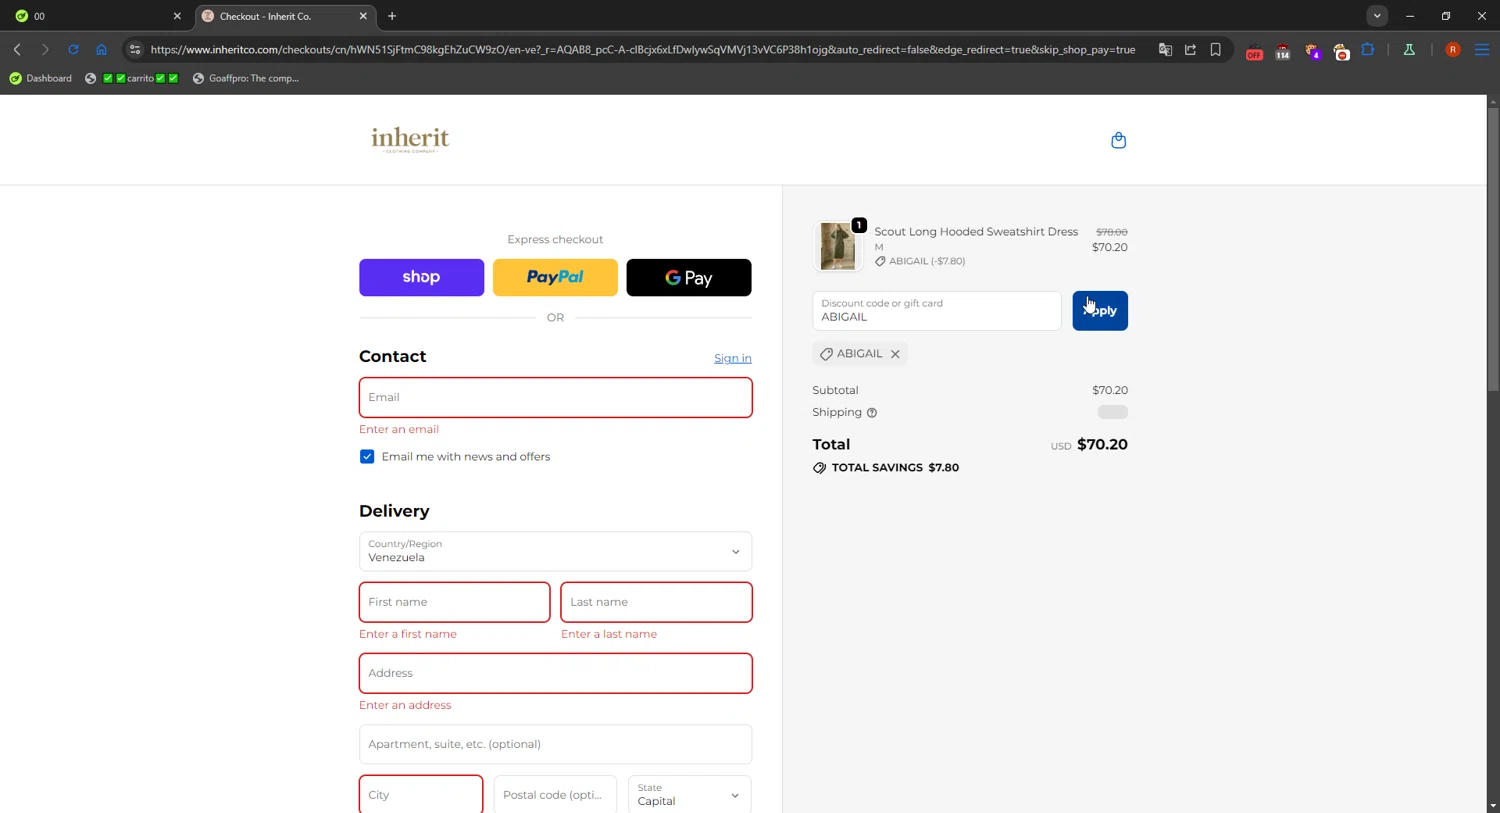Bookmark this page with the bookmark icon
This screenshot has height=813, width=1500.
1216,49
